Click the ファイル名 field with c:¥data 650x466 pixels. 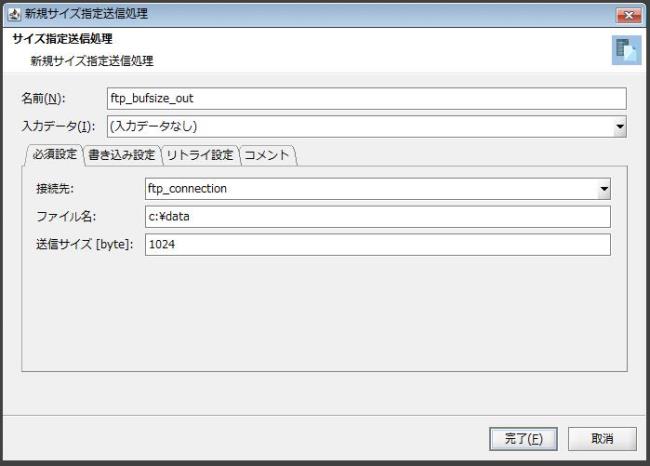point(377,217)
